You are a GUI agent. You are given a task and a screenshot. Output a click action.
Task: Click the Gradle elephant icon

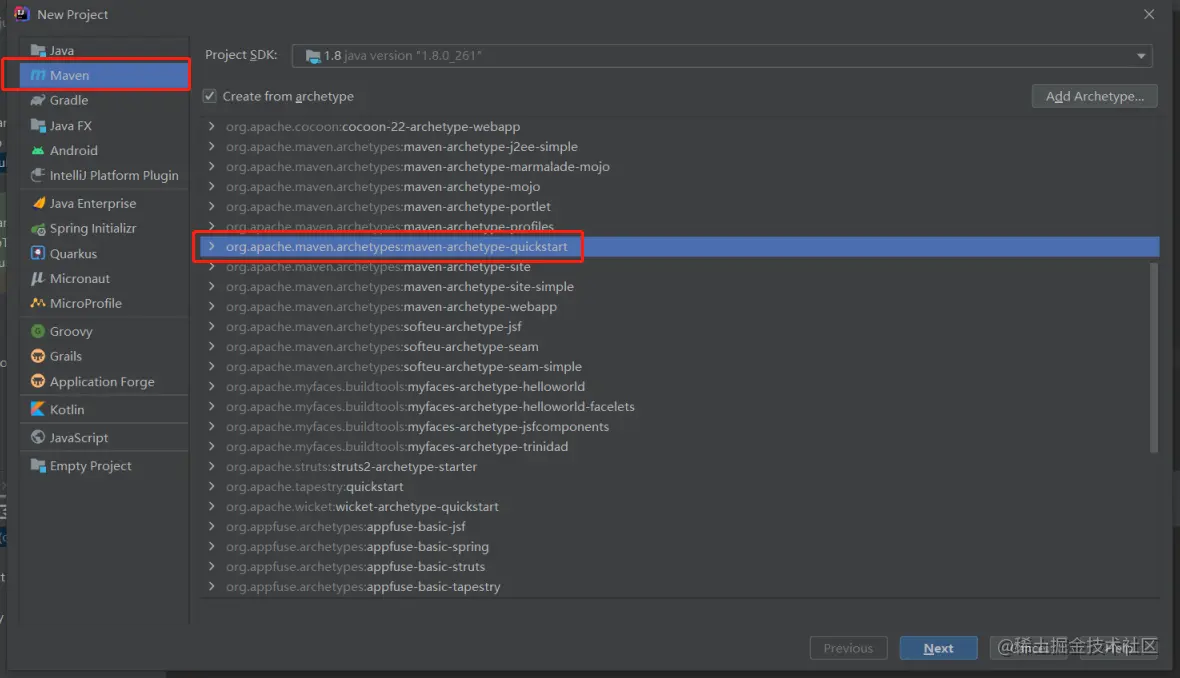click(38, 100)
